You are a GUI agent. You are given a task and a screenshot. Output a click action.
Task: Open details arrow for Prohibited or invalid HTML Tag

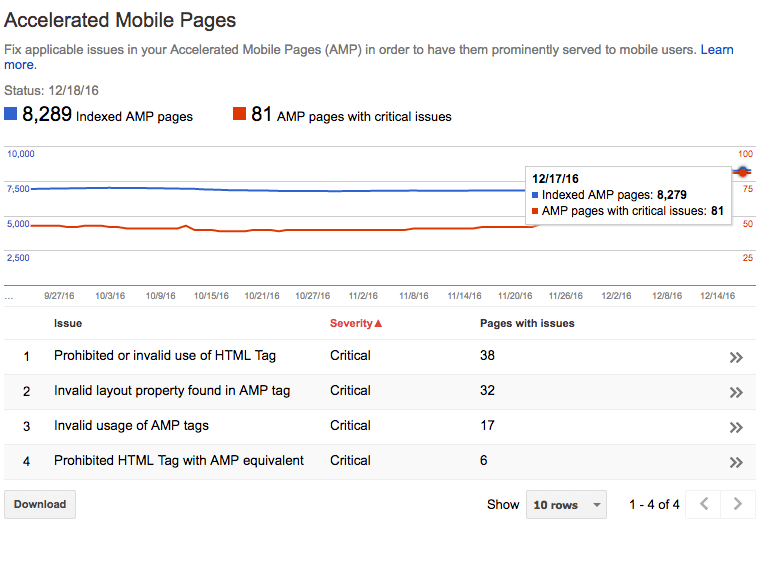click(x=736, y=357)
